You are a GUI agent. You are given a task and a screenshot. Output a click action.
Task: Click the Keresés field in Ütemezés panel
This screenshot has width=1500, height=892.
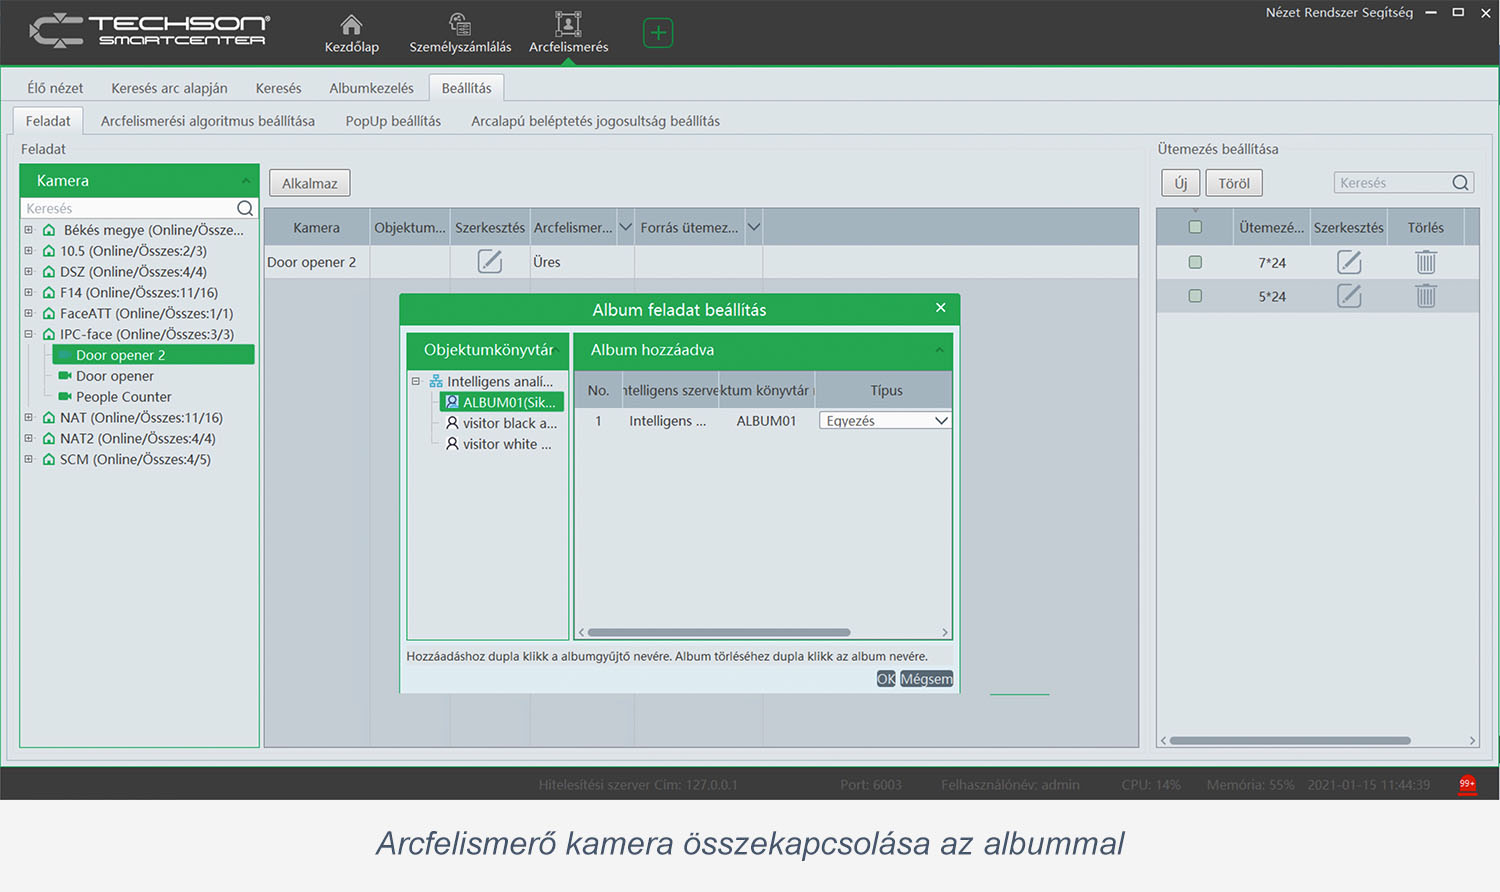click(1395, 182)
